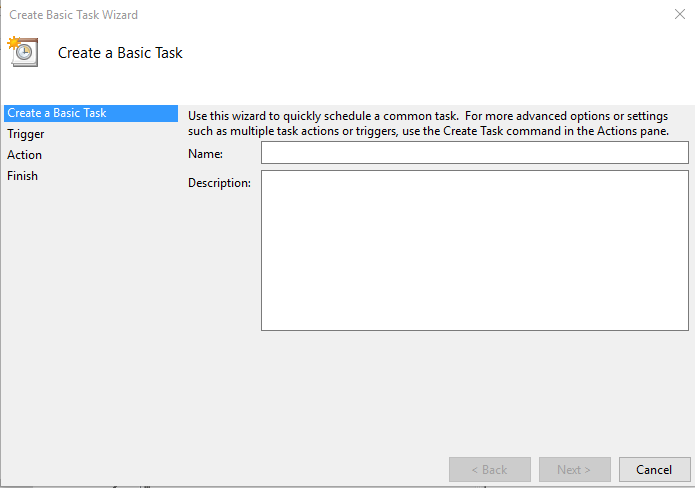695x488 pixels.
Task: Click the task scheduler clock icon
Action: (x=23, y=52)
